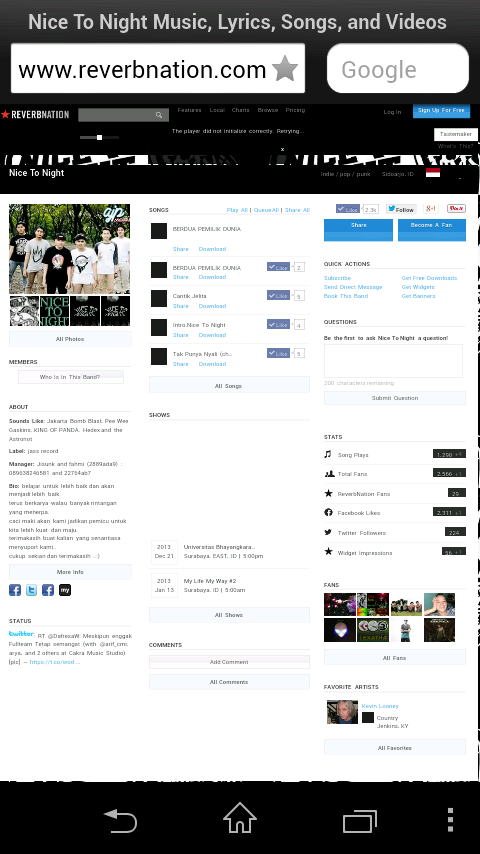Click Facebook Like beside Share button
The width and height of the screenshot is (480, 854).
[348, 209]
